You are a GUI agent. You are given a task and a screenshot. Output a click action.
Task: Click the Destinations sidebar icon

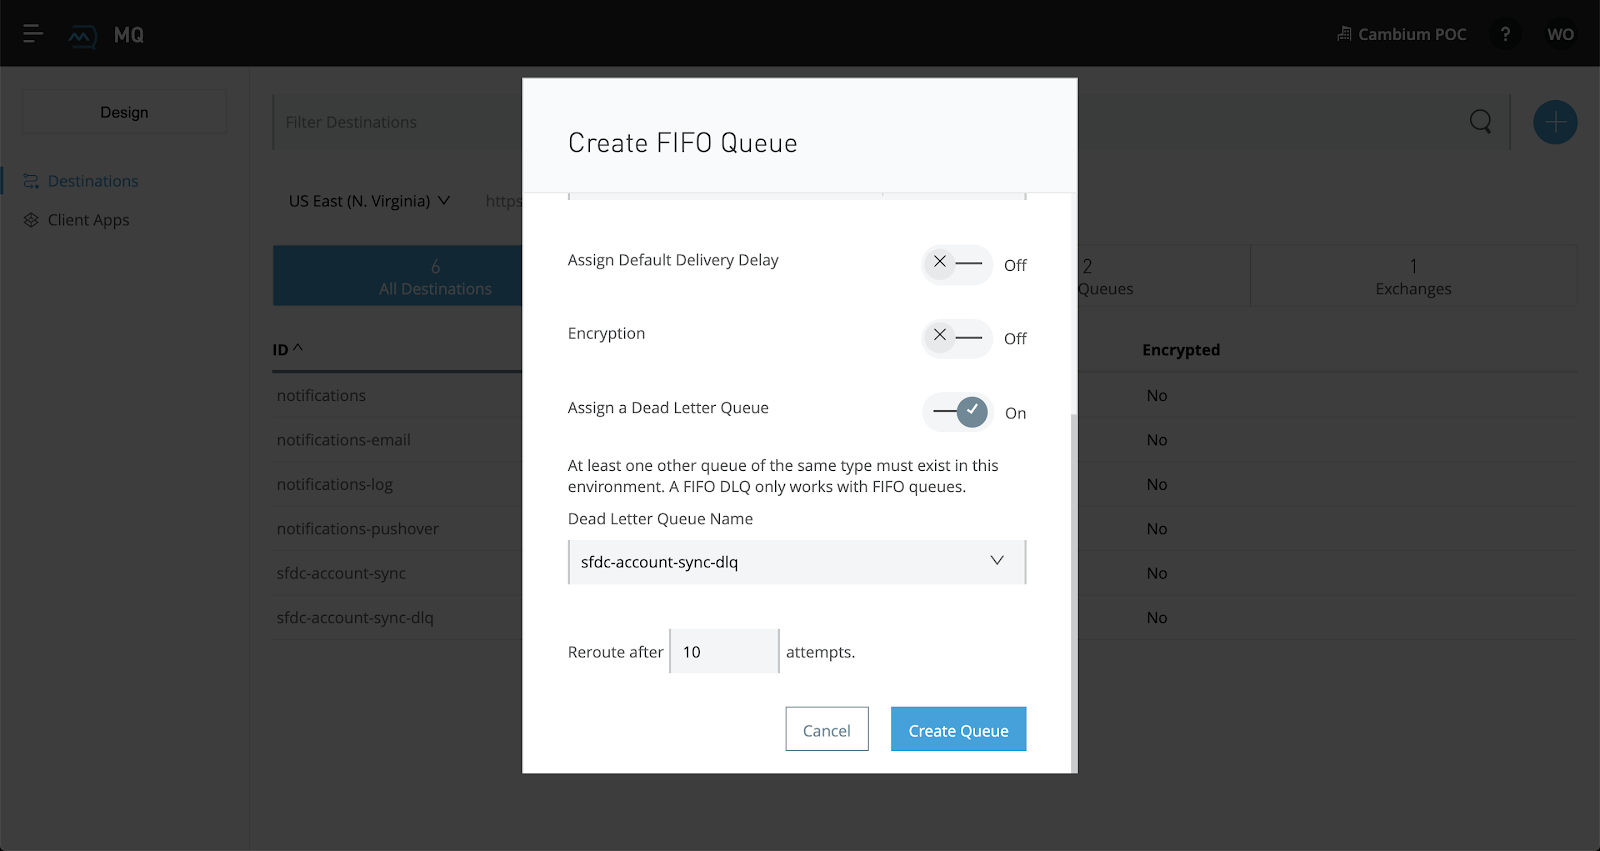(x=31, y=181)
